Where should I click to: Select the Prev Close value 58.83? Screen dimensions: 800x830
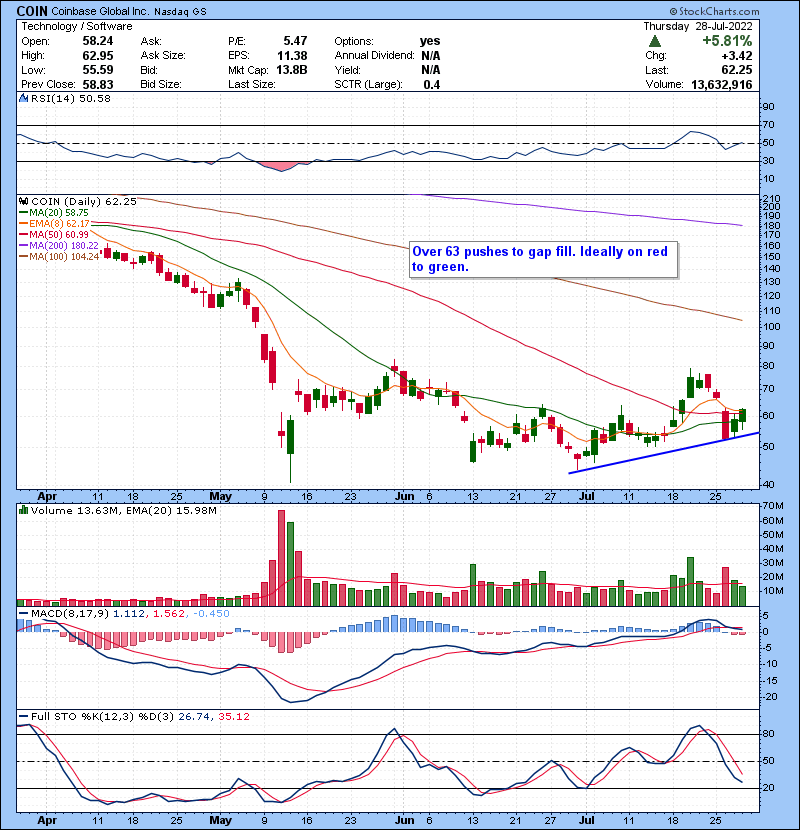click(97, 85)
